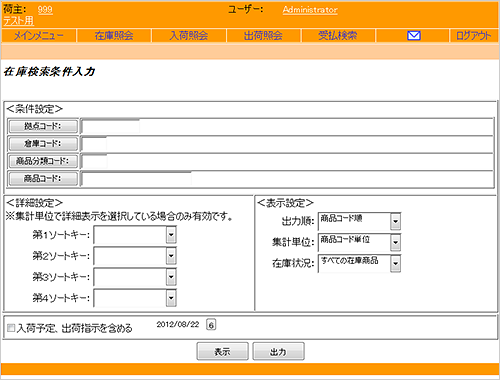Click the 出力 button

(278, 351)
